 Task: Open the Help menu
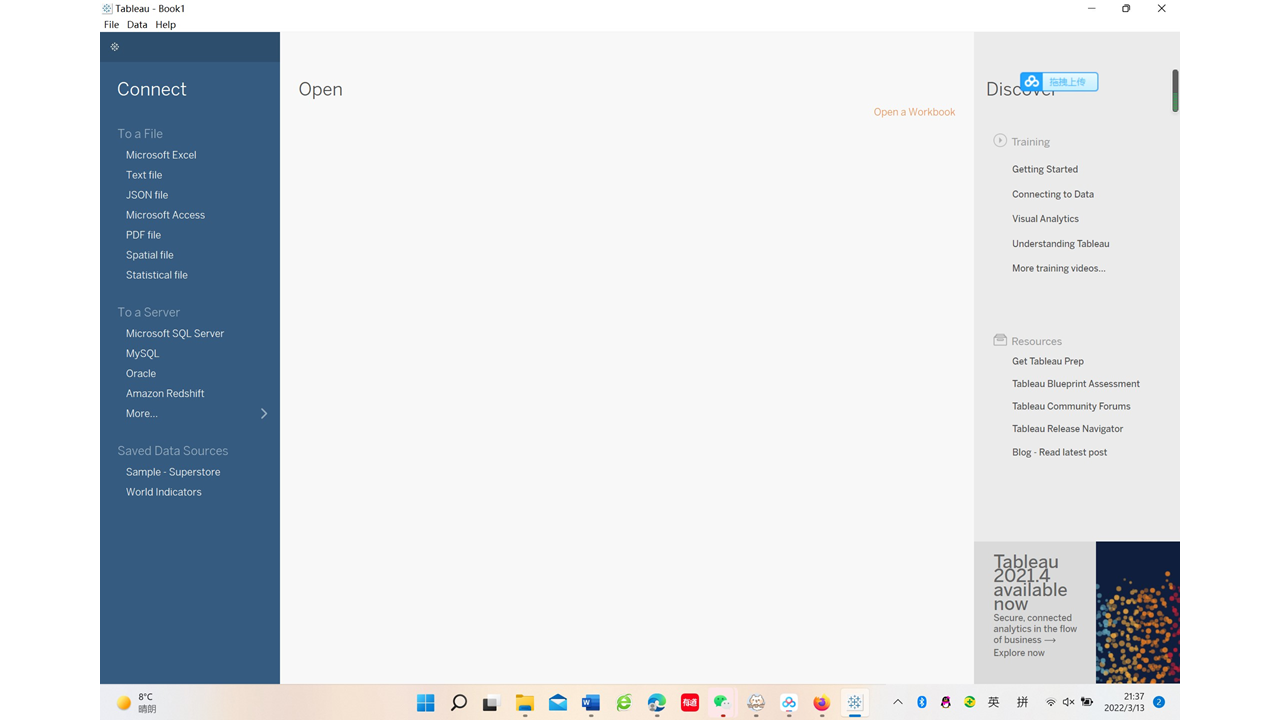click(166, 25)
